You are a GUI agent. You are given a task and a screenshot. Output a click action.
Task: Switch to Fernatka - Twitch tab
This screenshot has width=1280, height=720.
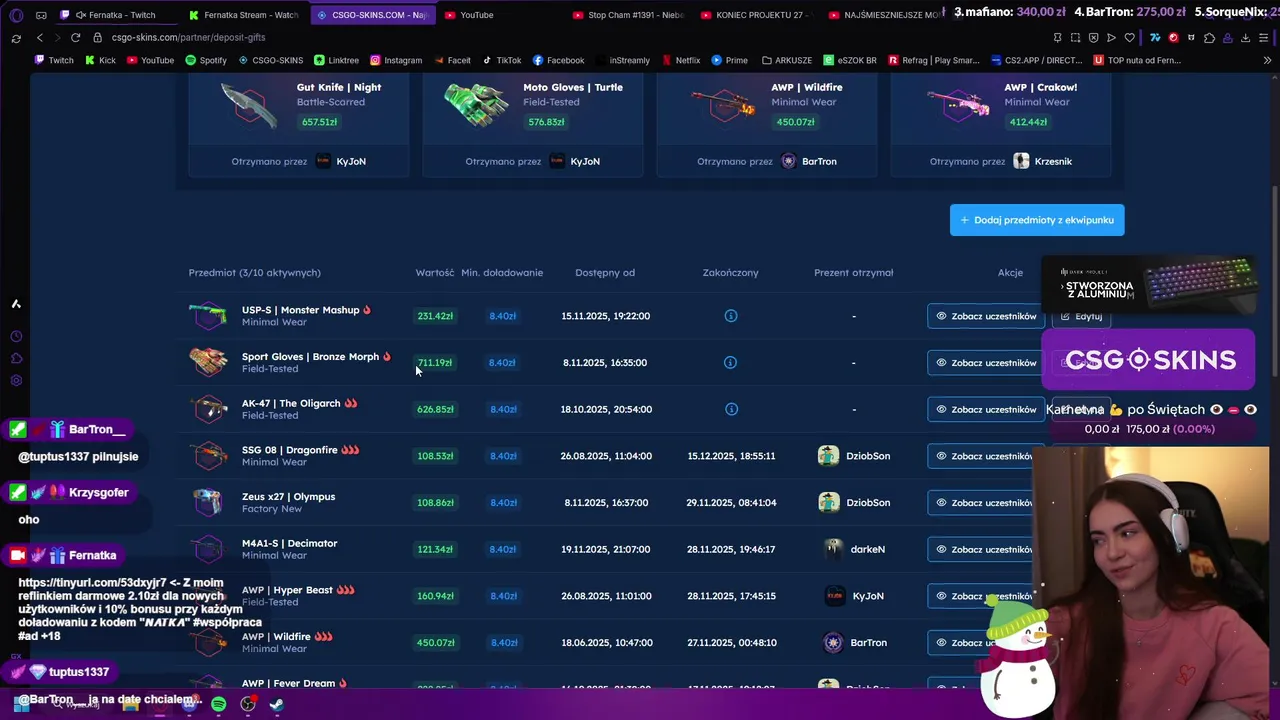[x=115, y=15]
